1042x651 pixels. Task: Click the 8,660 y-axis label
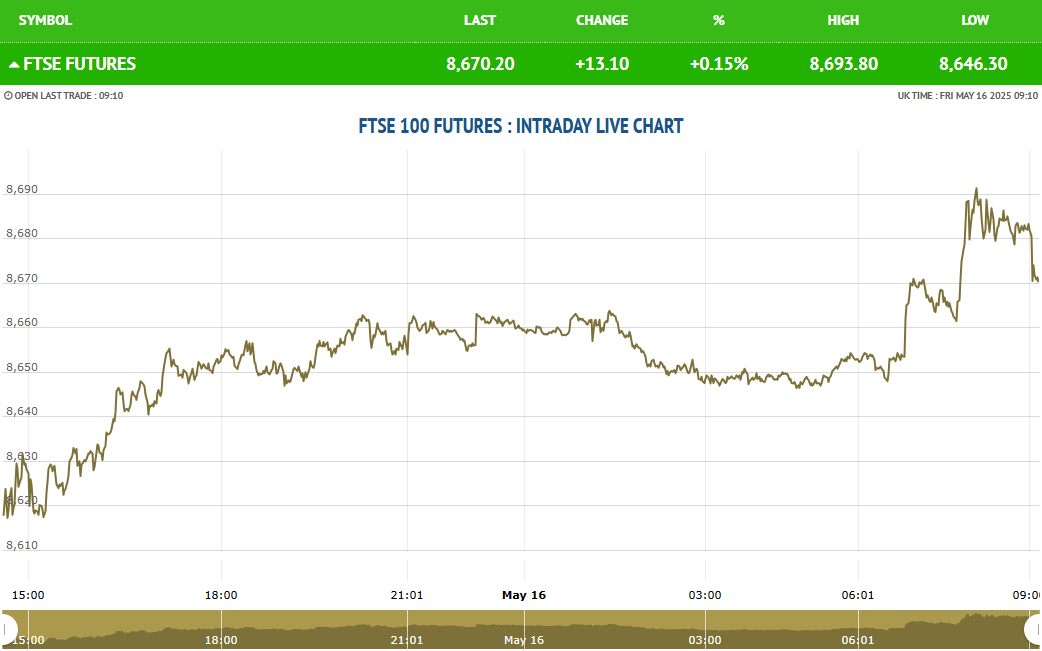pos(22,323)
